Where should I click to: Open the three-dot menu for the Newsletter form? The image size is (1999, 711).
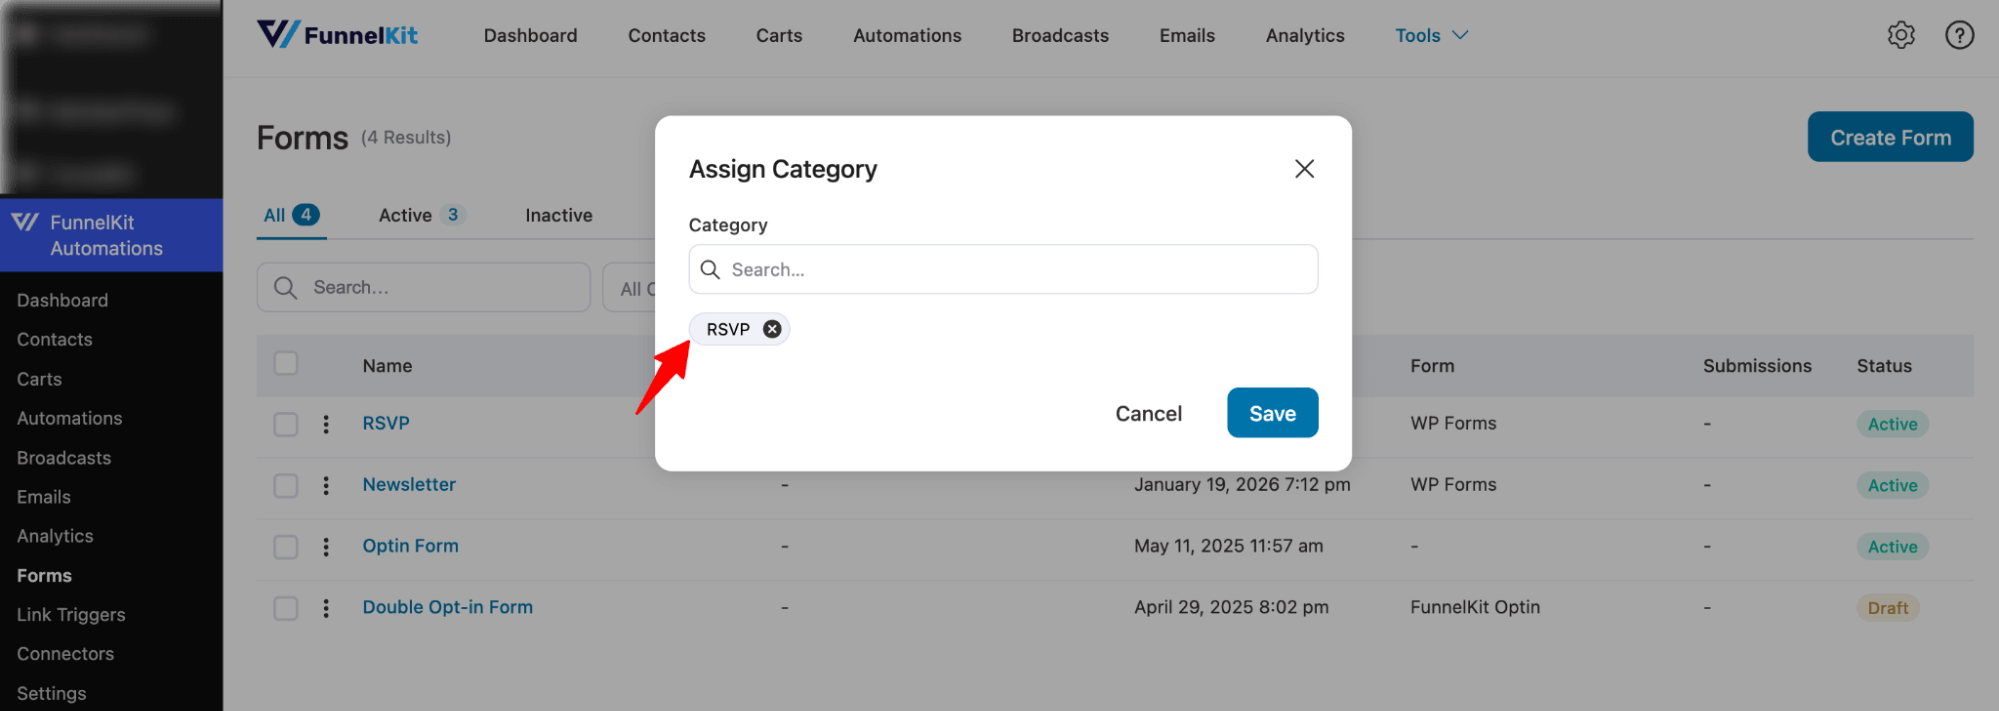click(x=326, y=485)
